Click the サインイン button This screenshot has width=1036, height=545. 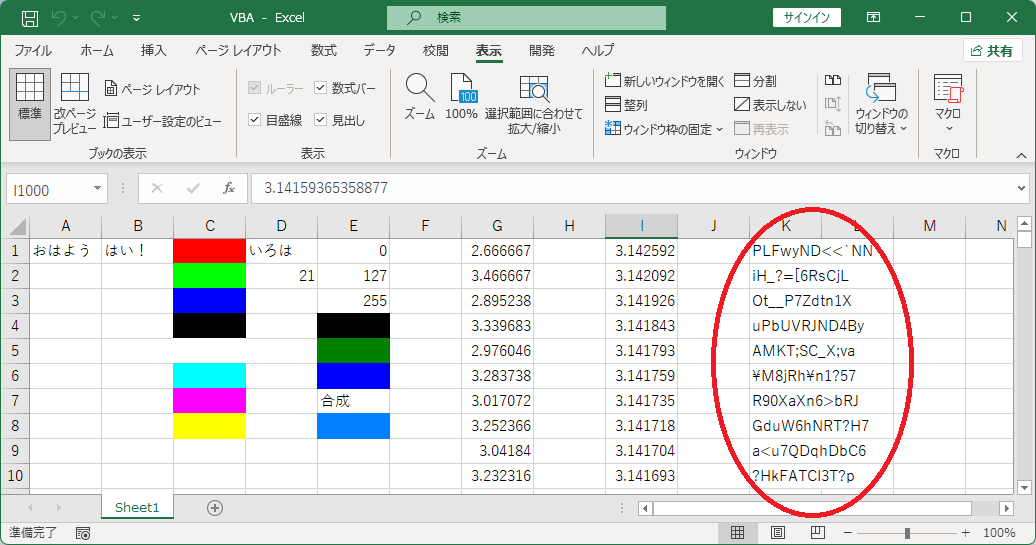807,18
